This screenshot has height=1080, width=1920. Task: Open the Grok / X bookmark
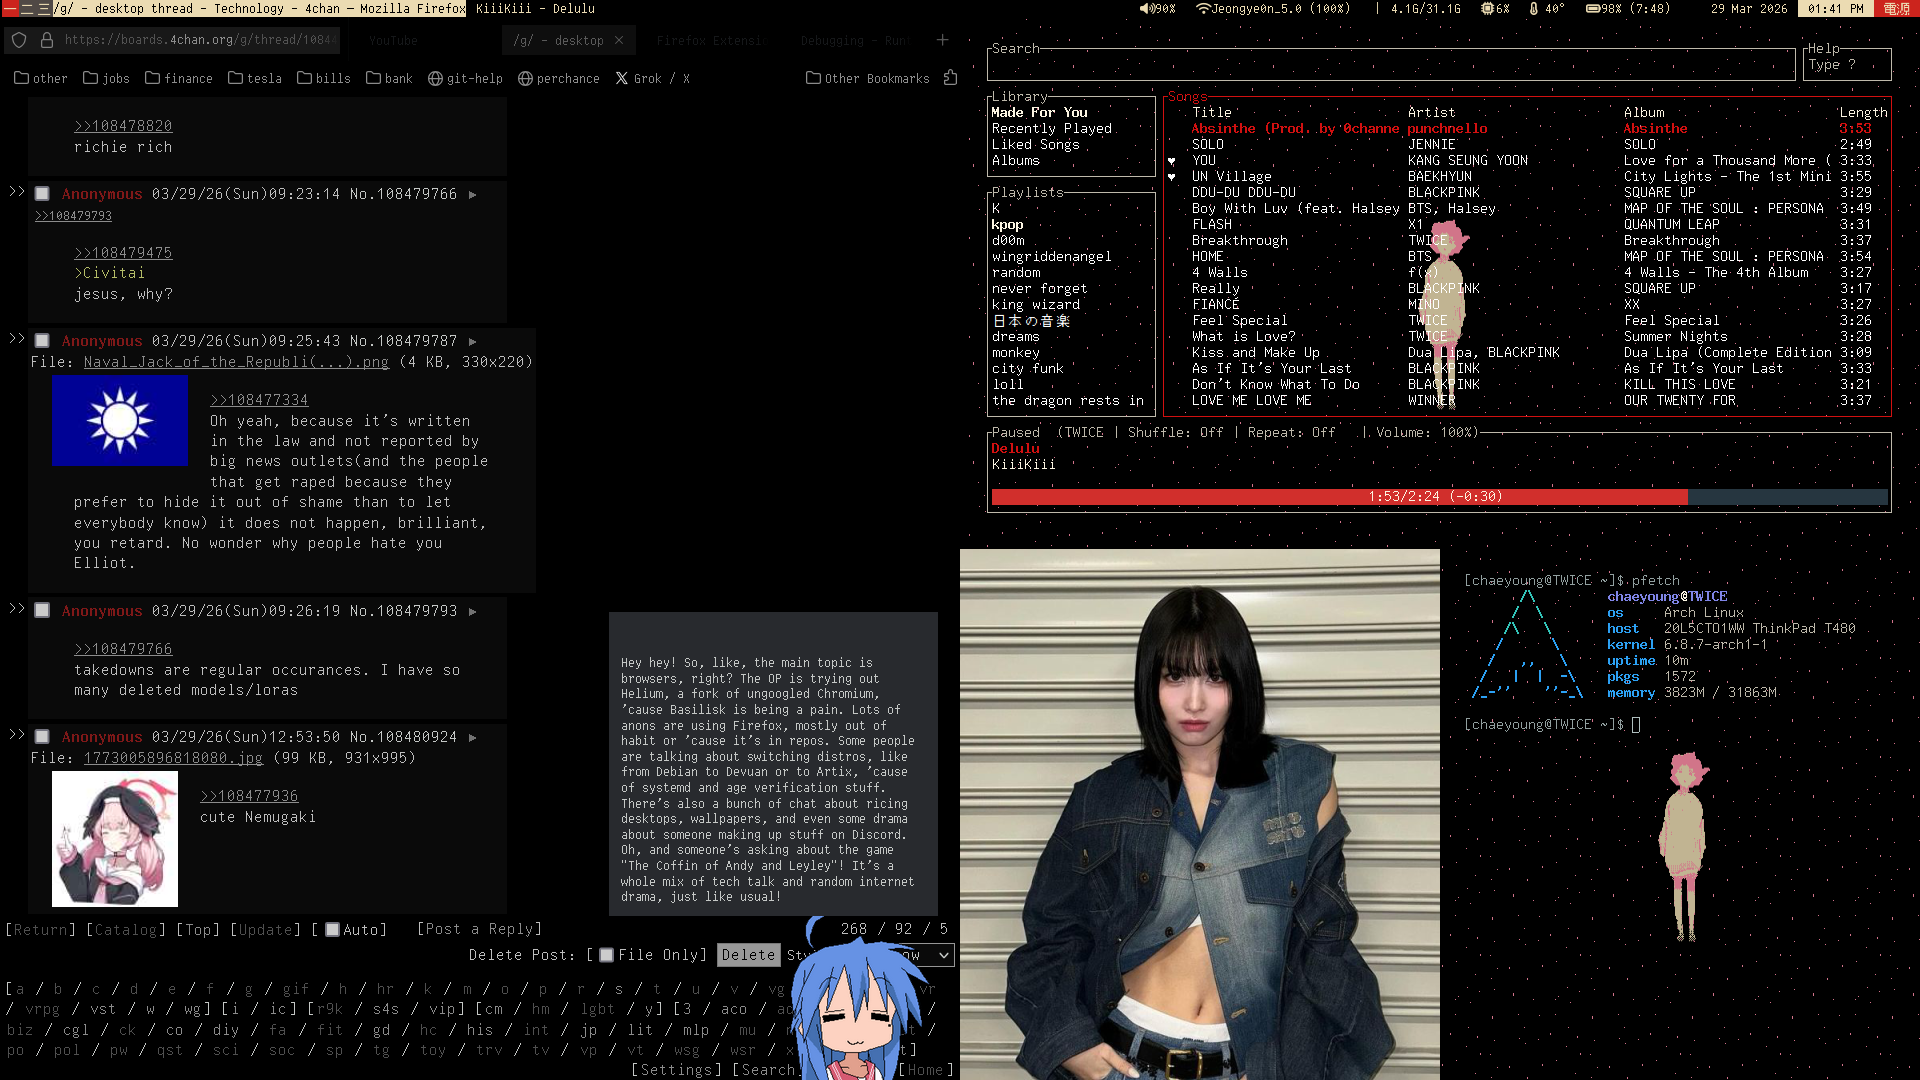652,78
